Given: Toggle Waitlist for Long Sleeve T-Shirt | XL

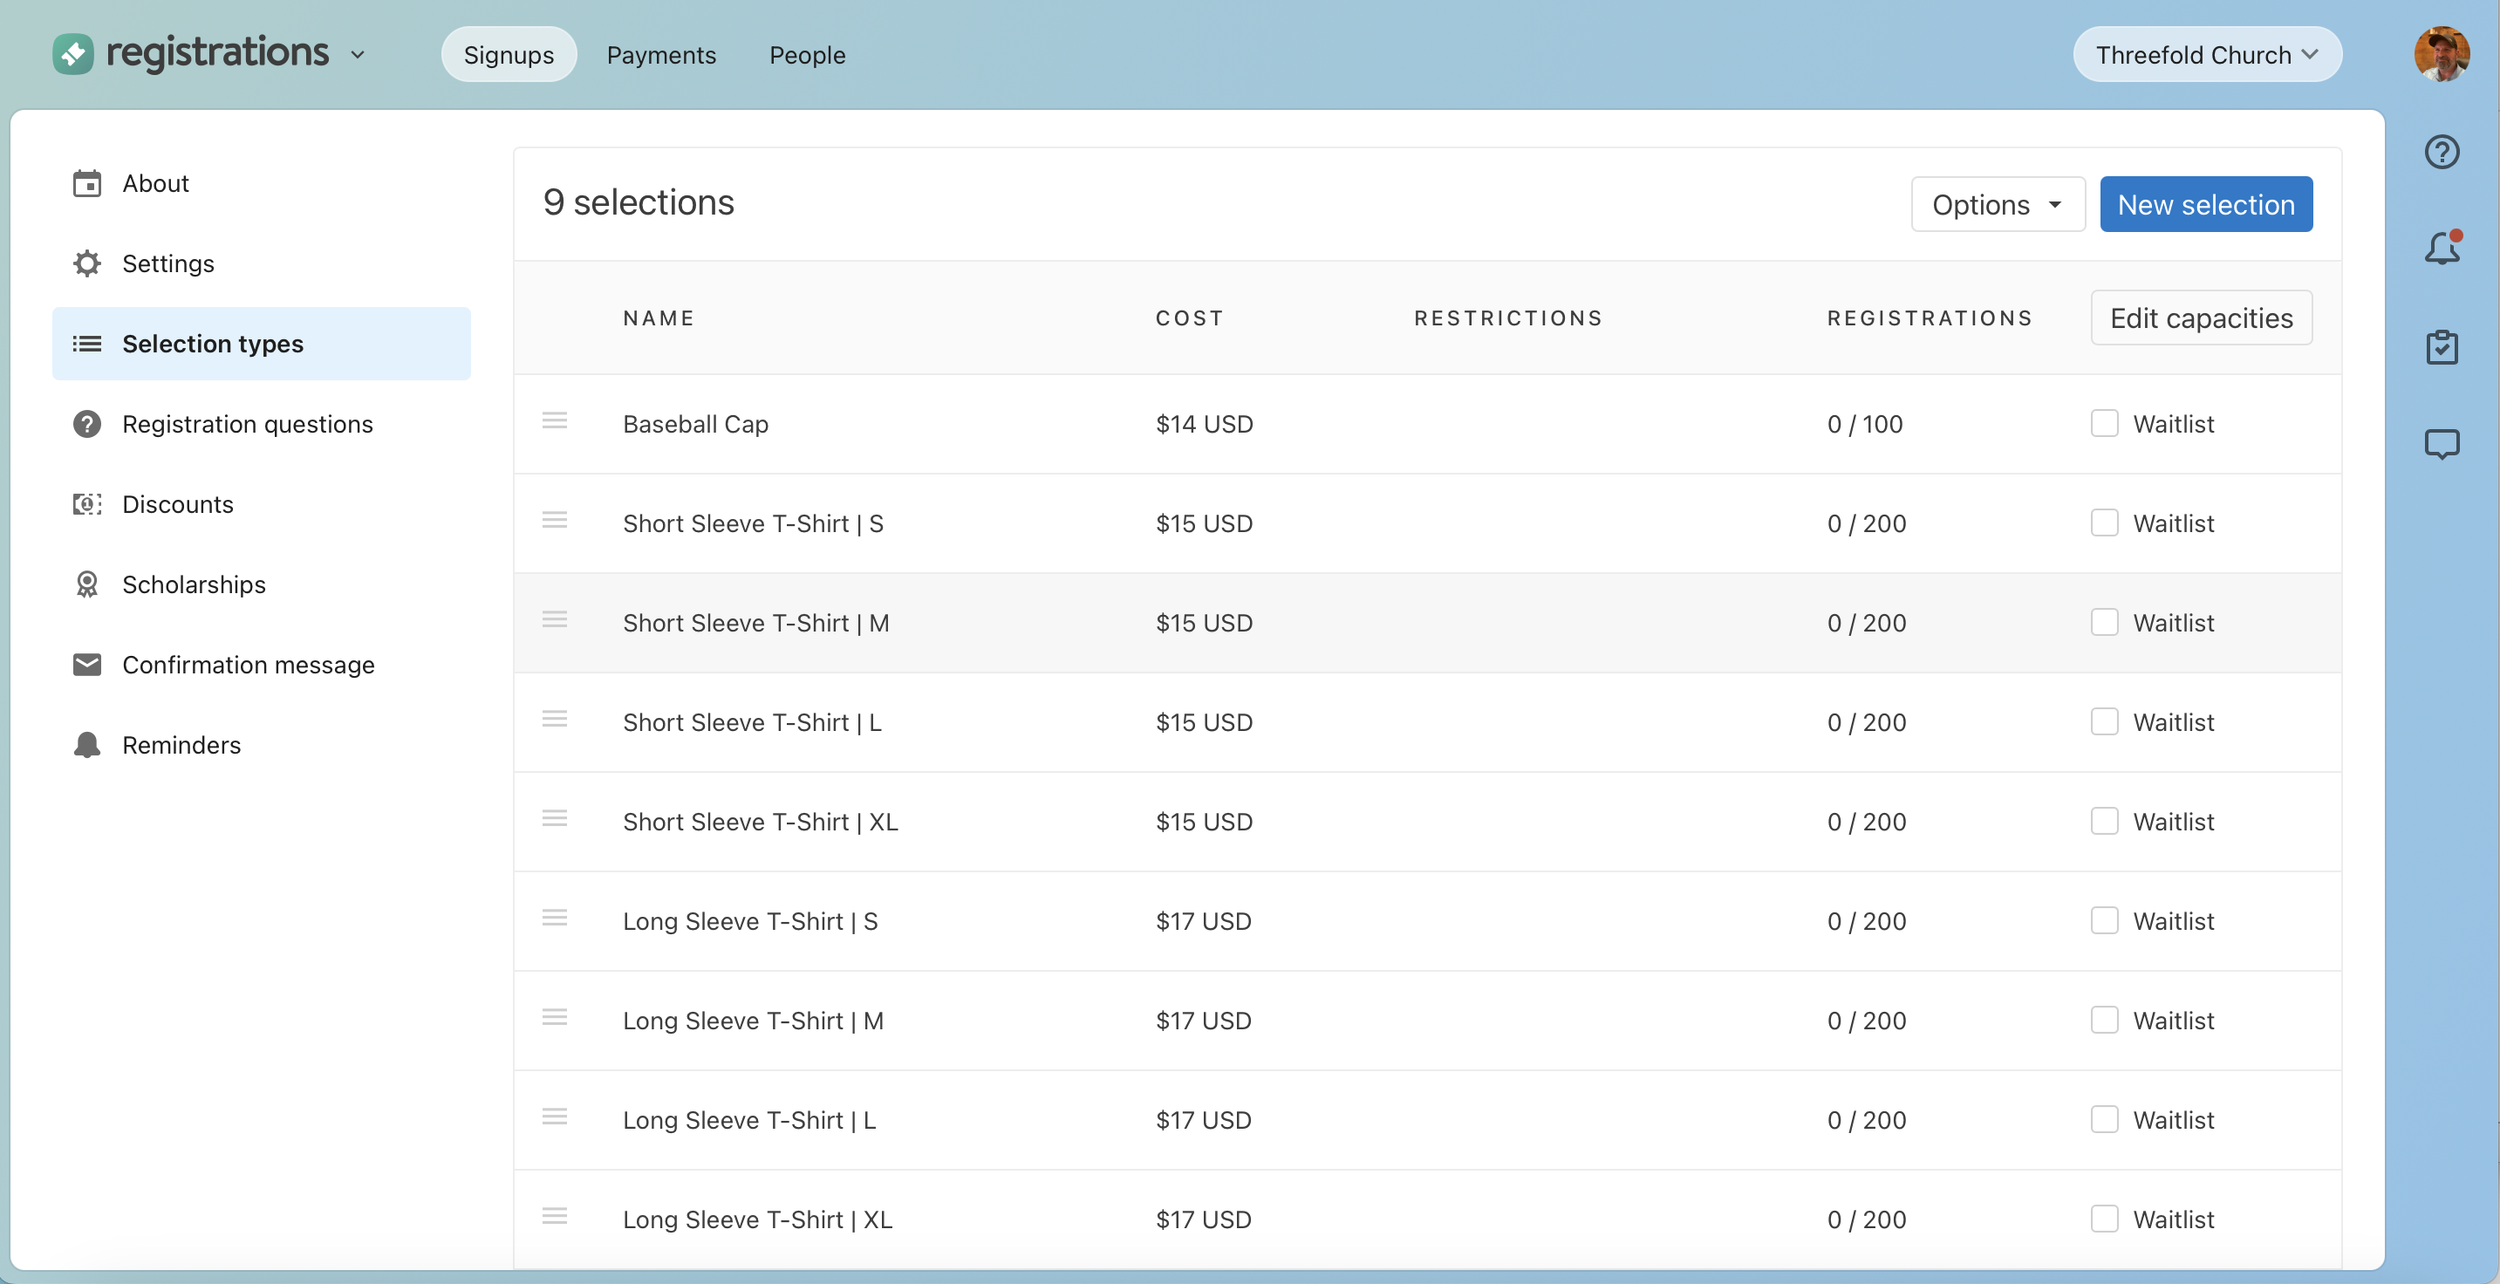Looking at the screenshot, I should click(2104, 1218).
